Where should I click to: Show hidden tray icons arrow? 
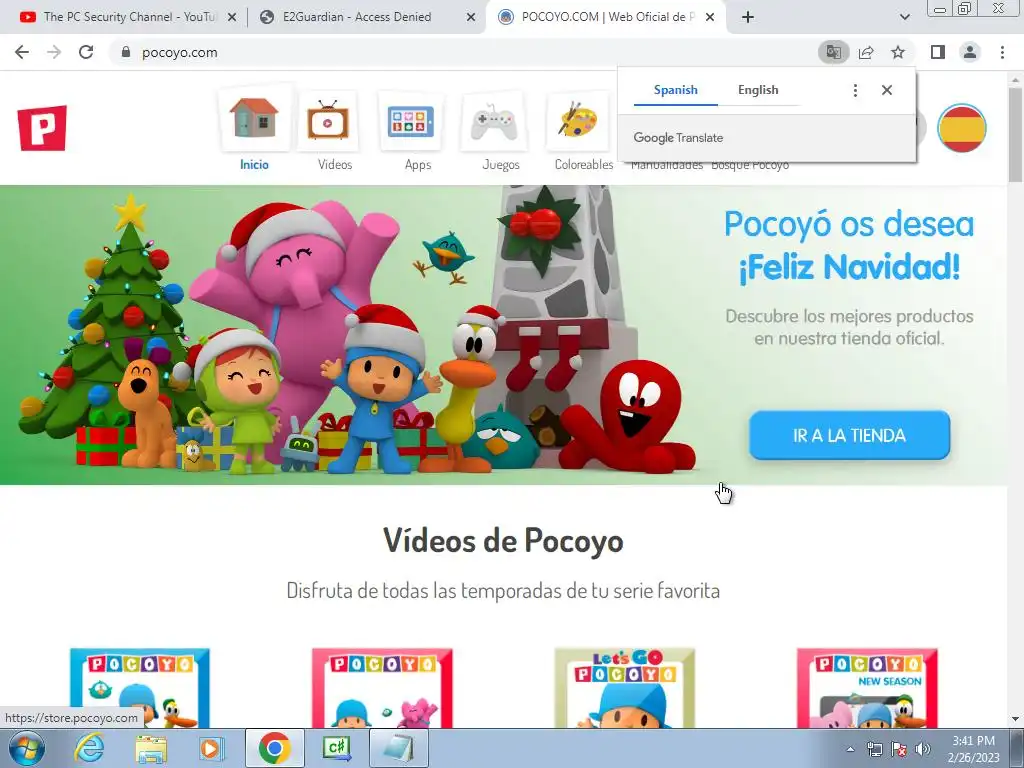(850, 749)
